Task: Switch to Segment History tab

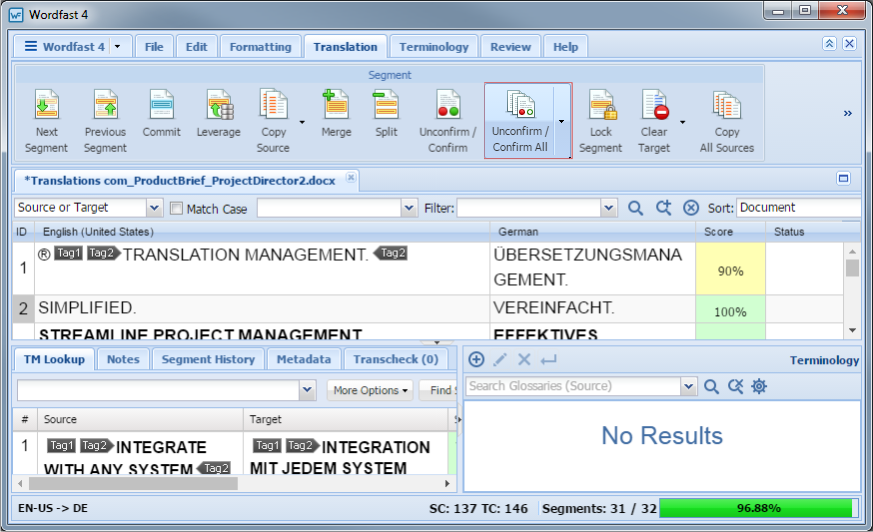Action: (x=208, y=359)
